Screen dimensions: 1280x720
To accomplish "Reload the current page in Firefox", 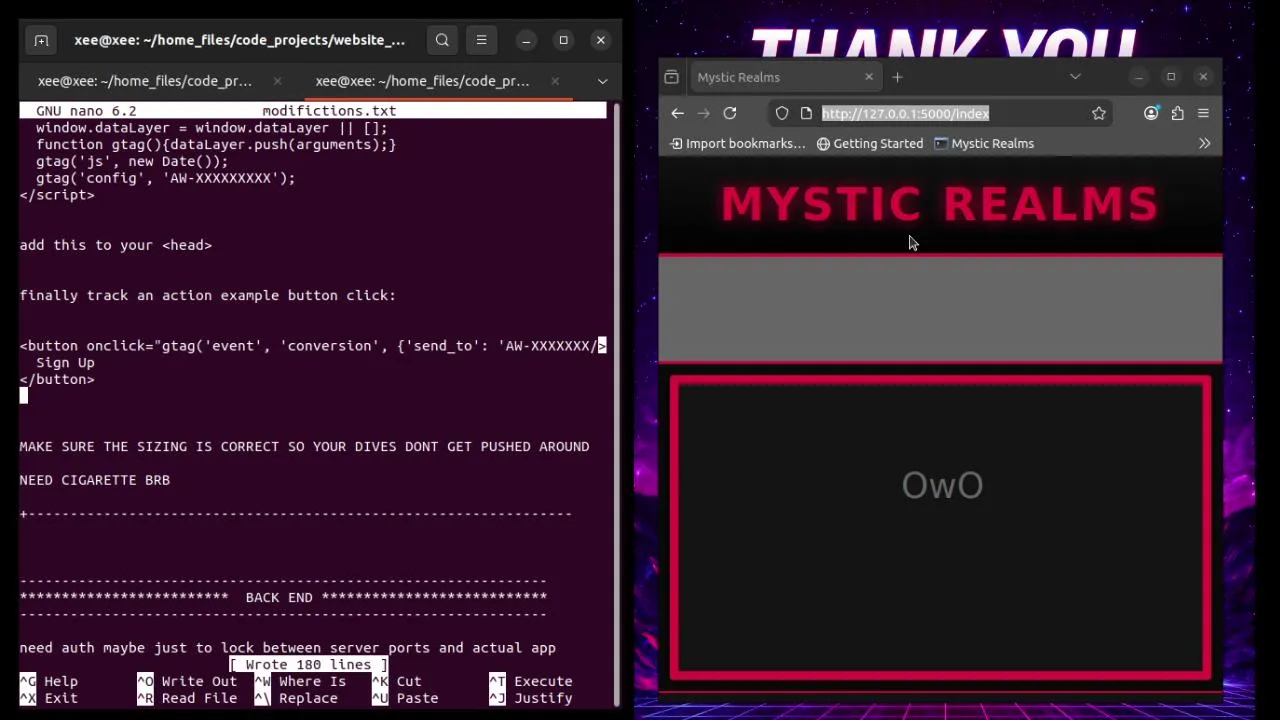I will pos(730,114).
